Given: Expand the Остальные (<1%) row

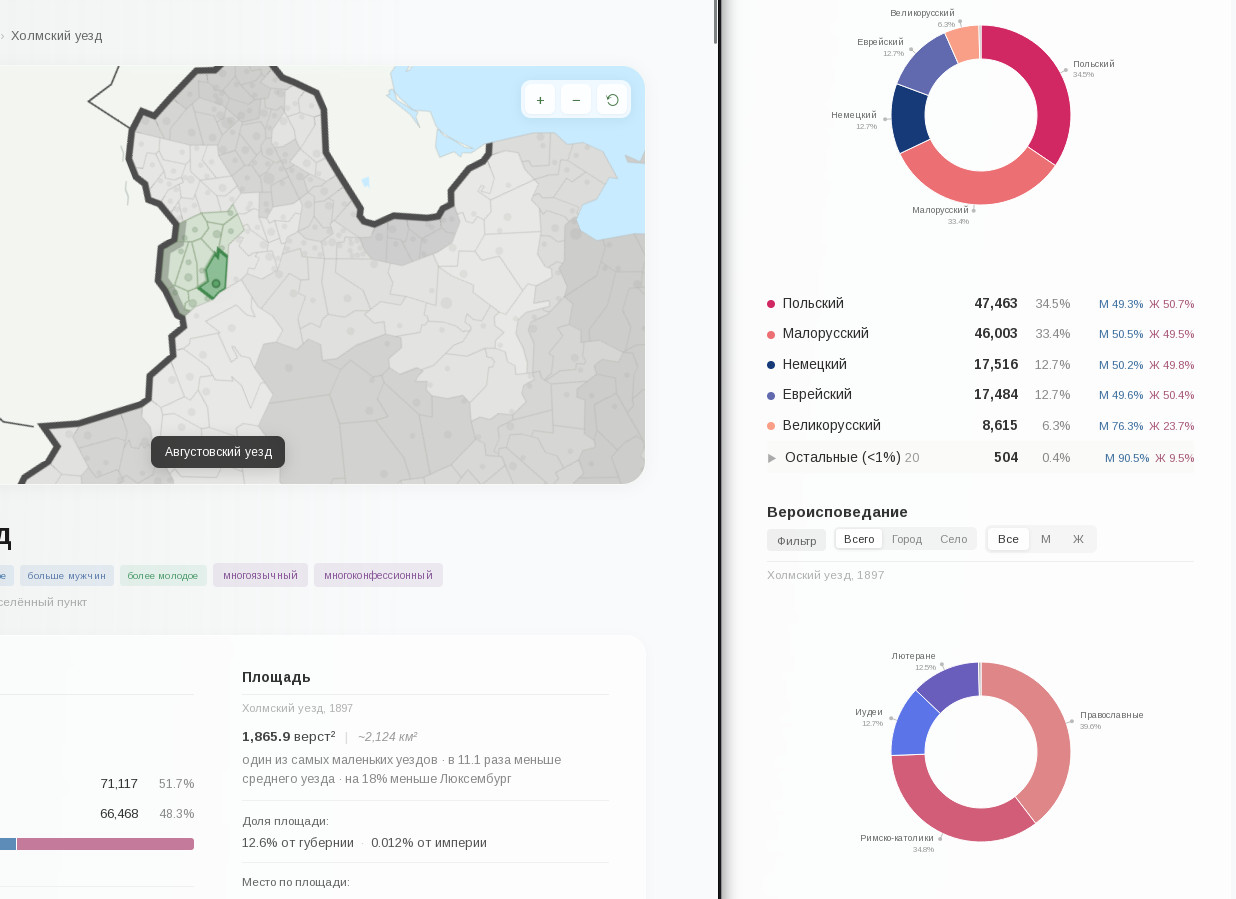Looking at the screenshot, I should tap(980, 457).
